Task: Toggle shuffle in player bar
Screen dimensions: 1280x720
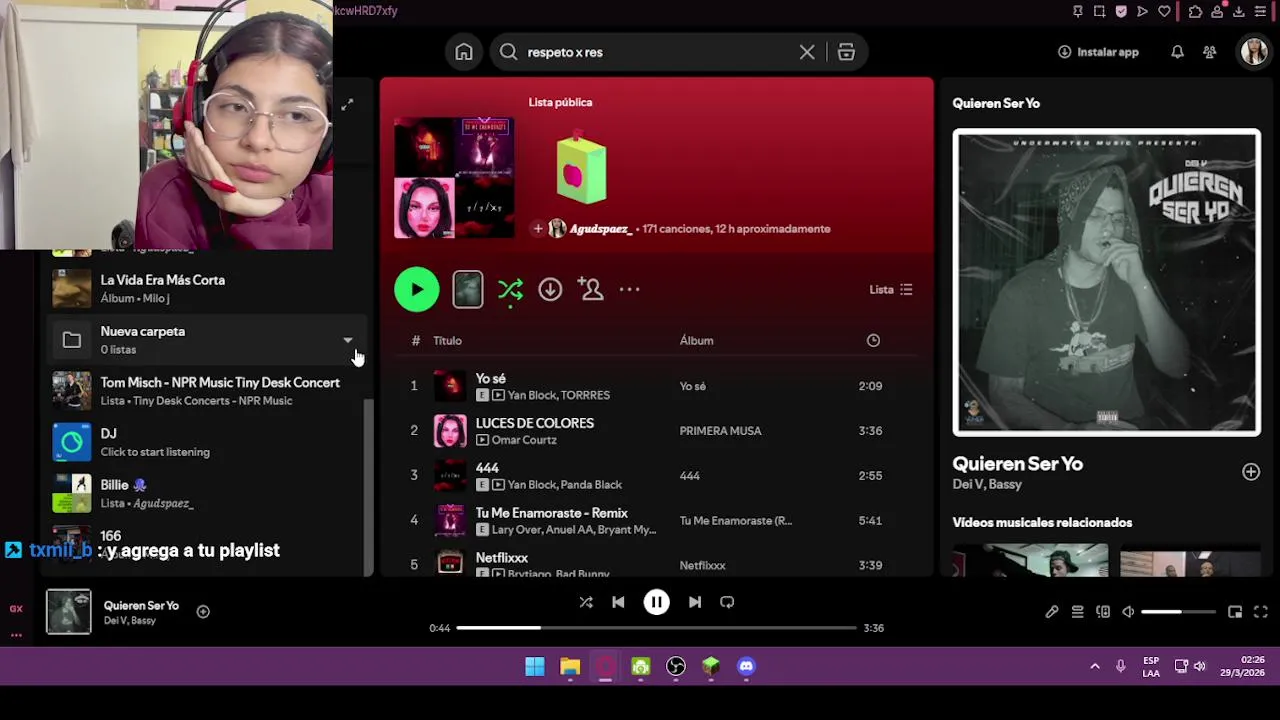Action: coord(586,602)
